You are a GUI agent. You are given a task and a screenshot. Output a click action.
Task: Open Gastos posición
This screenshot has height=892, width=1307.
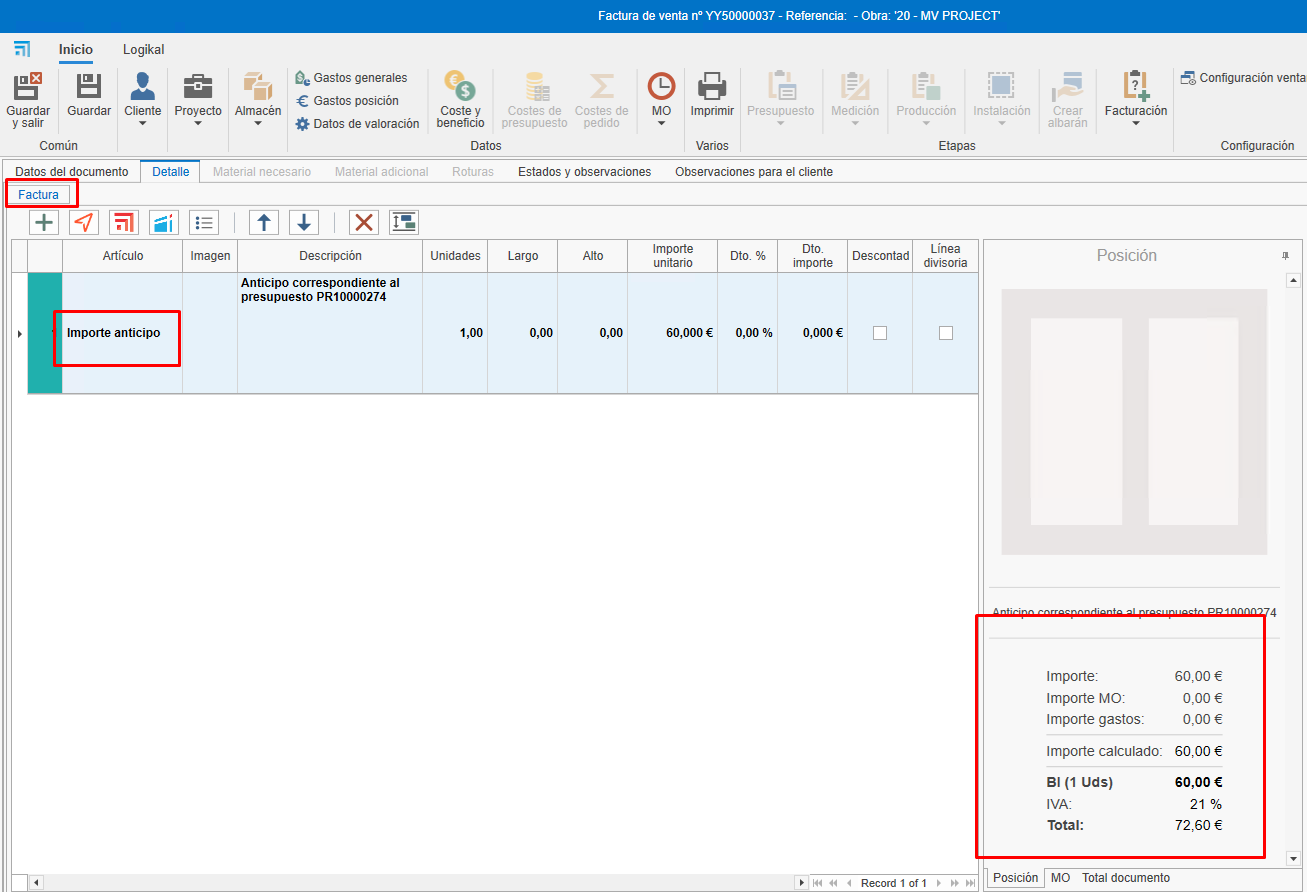[347, 101]
